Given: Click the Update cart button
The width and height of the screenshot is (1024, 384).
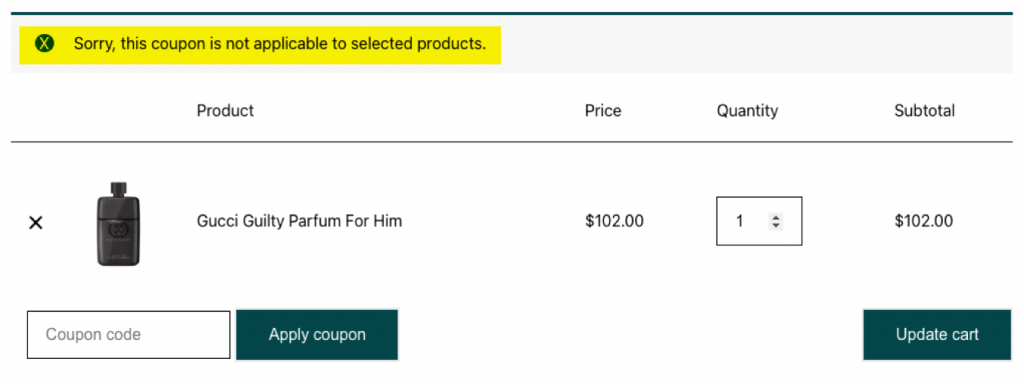Looking at the screenshot, I should [x=936, y=335].
